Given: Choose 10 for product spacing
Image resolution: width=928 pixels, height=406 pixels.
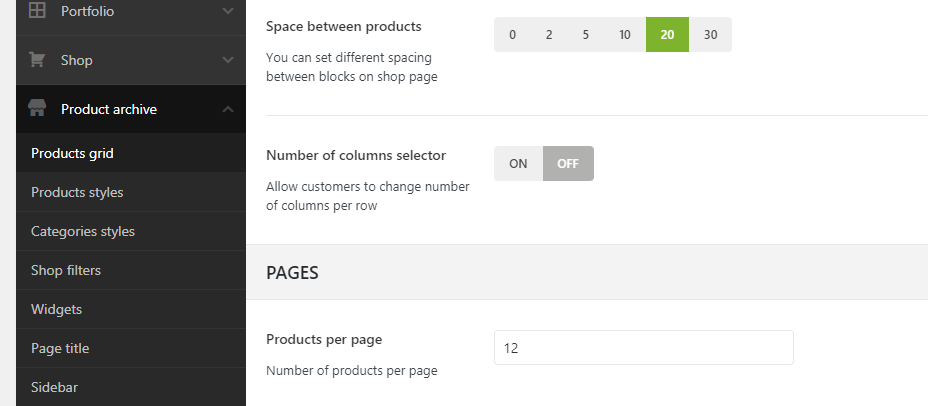Looking at the screenshot, I should coord(624,34).
